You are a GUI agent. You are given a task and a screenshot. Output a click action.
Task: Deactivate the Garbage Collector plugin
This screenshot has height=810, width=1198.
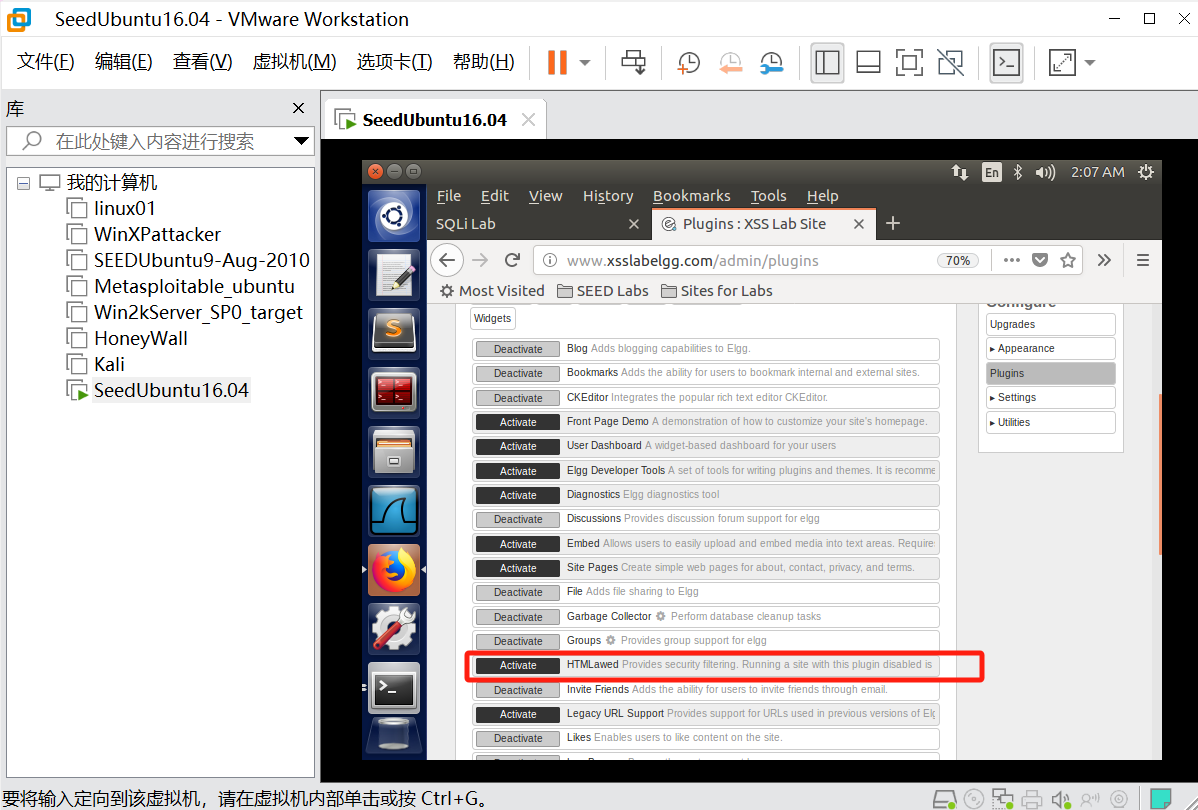pyautogui.click(x=518, y=617)
